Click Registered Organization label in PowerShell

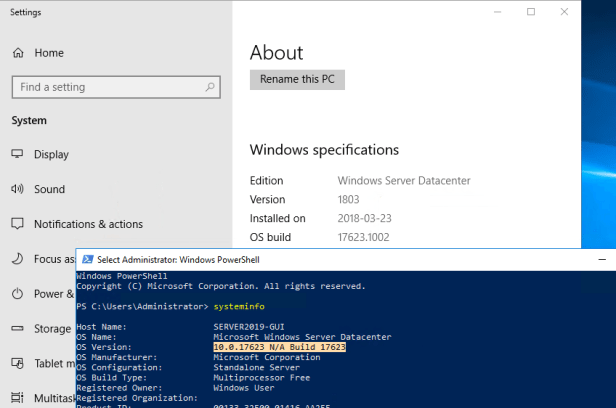click(137, 398)
